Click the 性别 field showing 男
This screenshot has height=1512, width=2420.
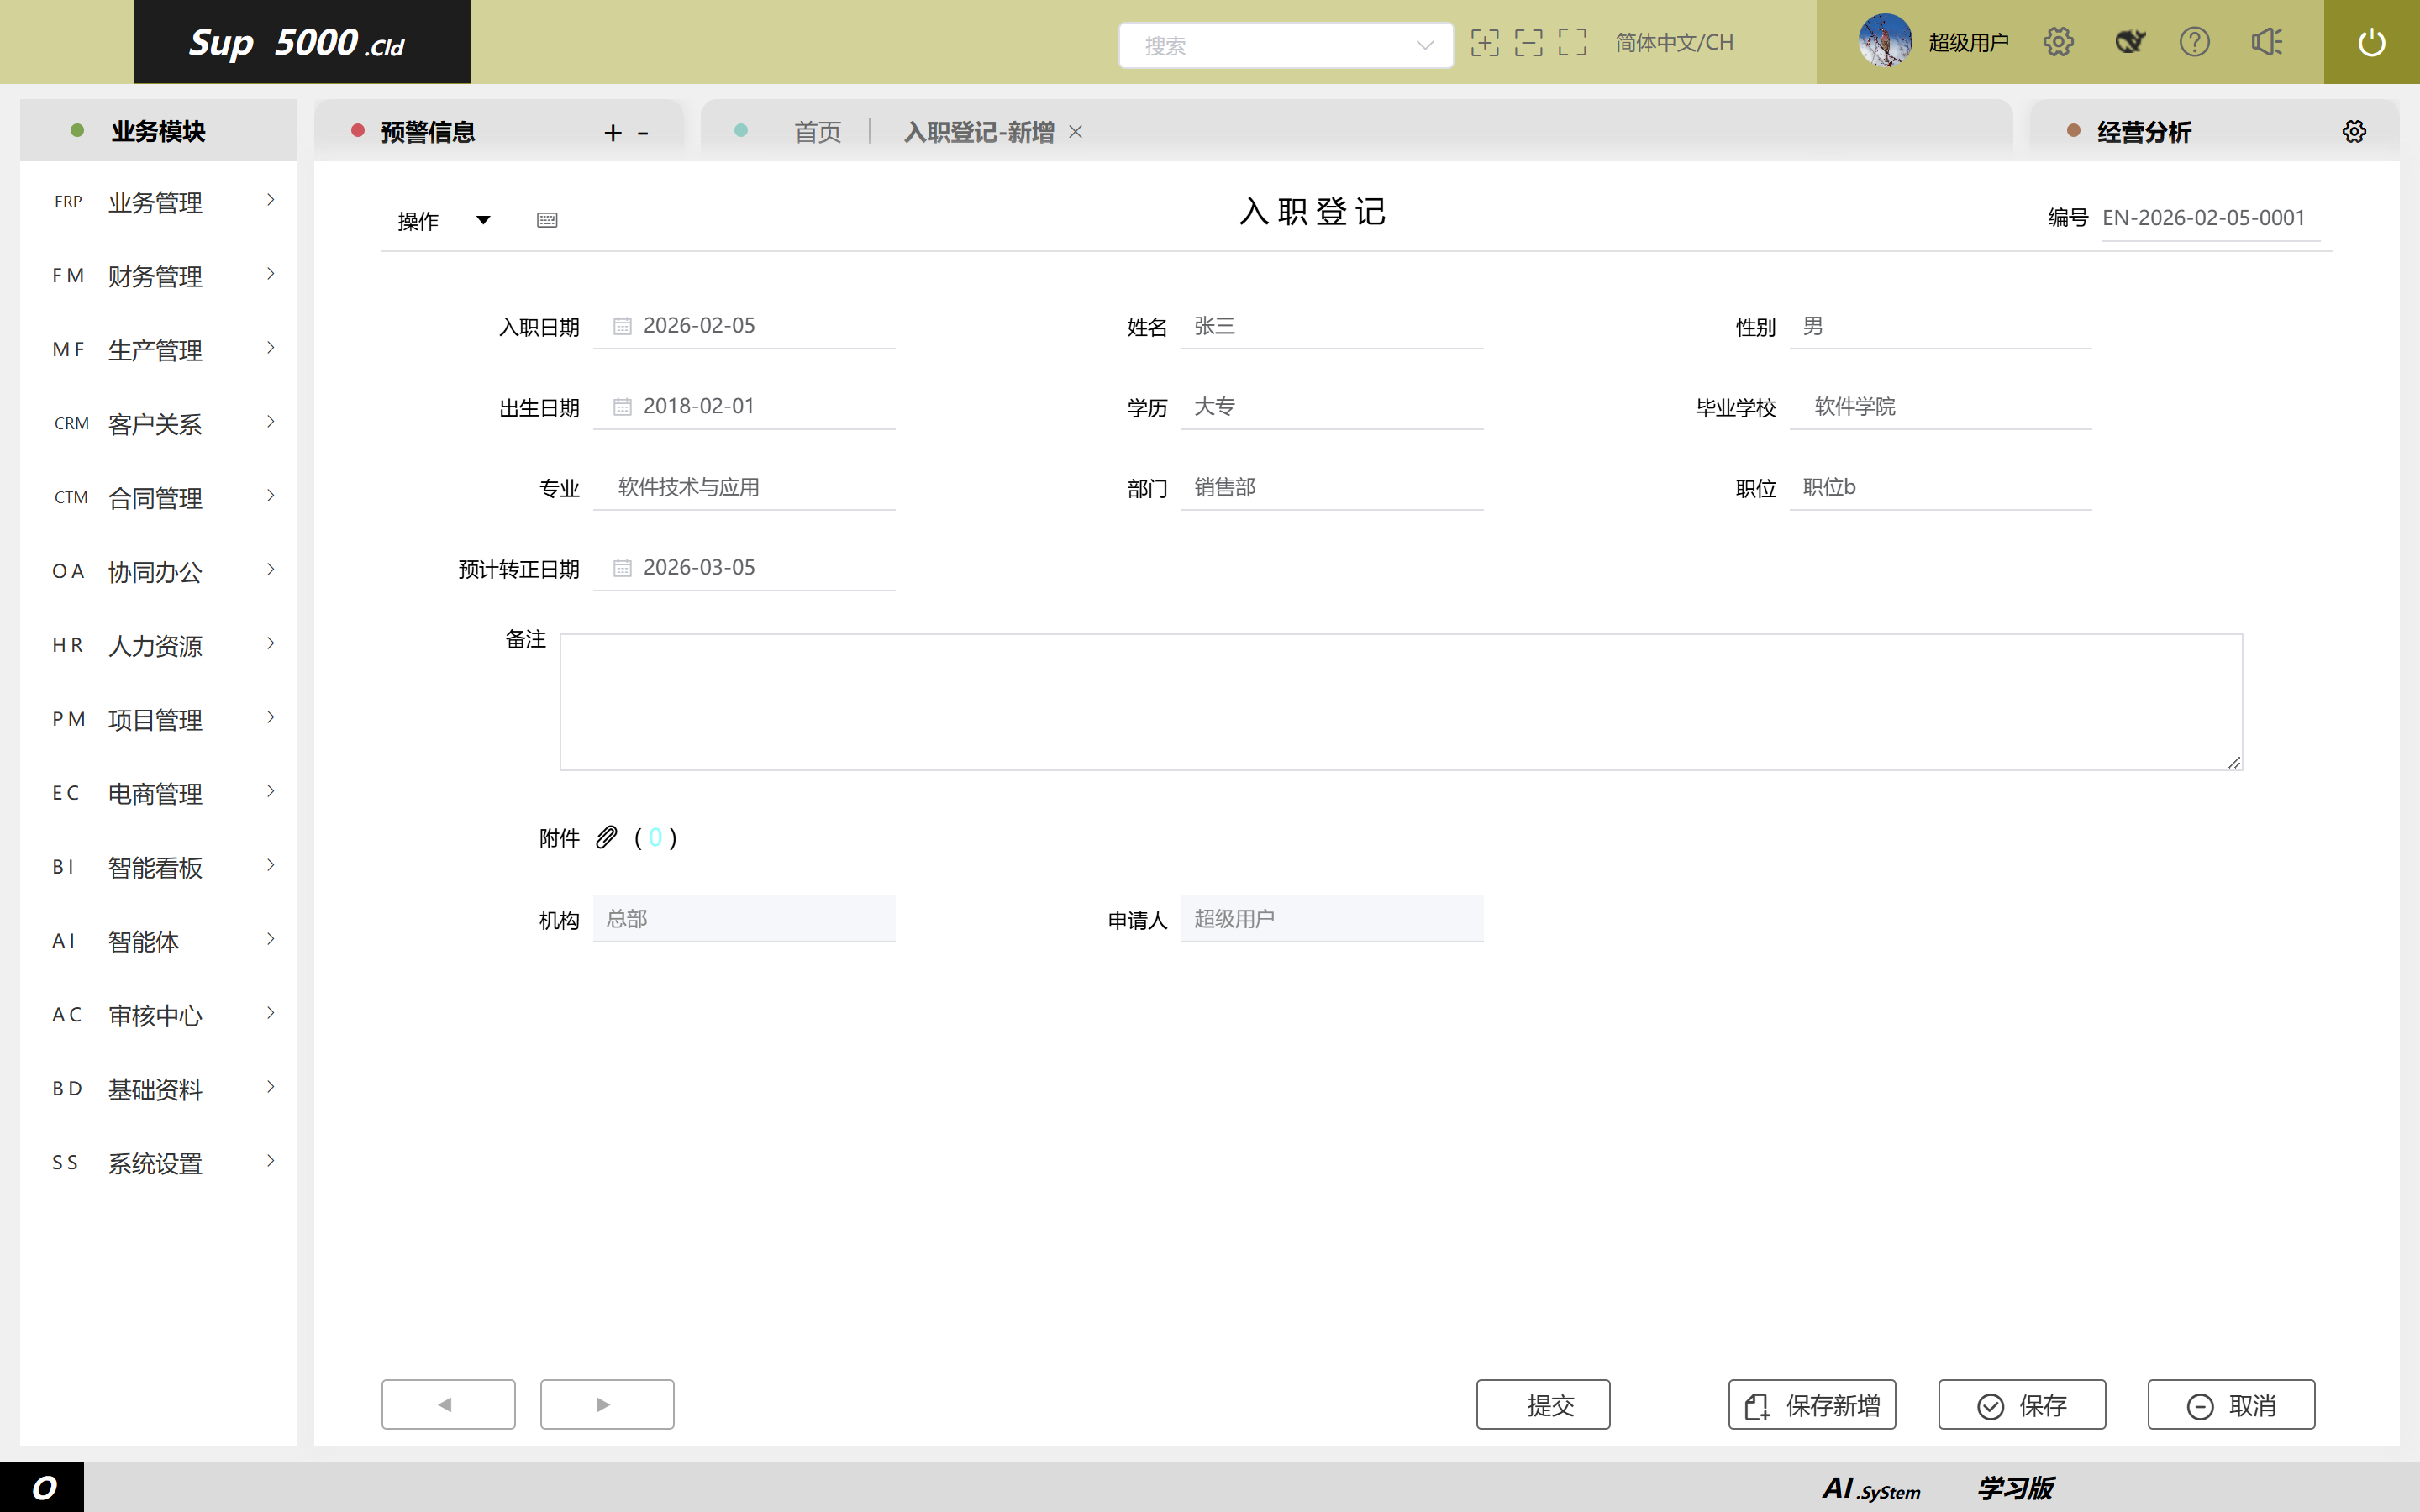(x=1940, y=326)
